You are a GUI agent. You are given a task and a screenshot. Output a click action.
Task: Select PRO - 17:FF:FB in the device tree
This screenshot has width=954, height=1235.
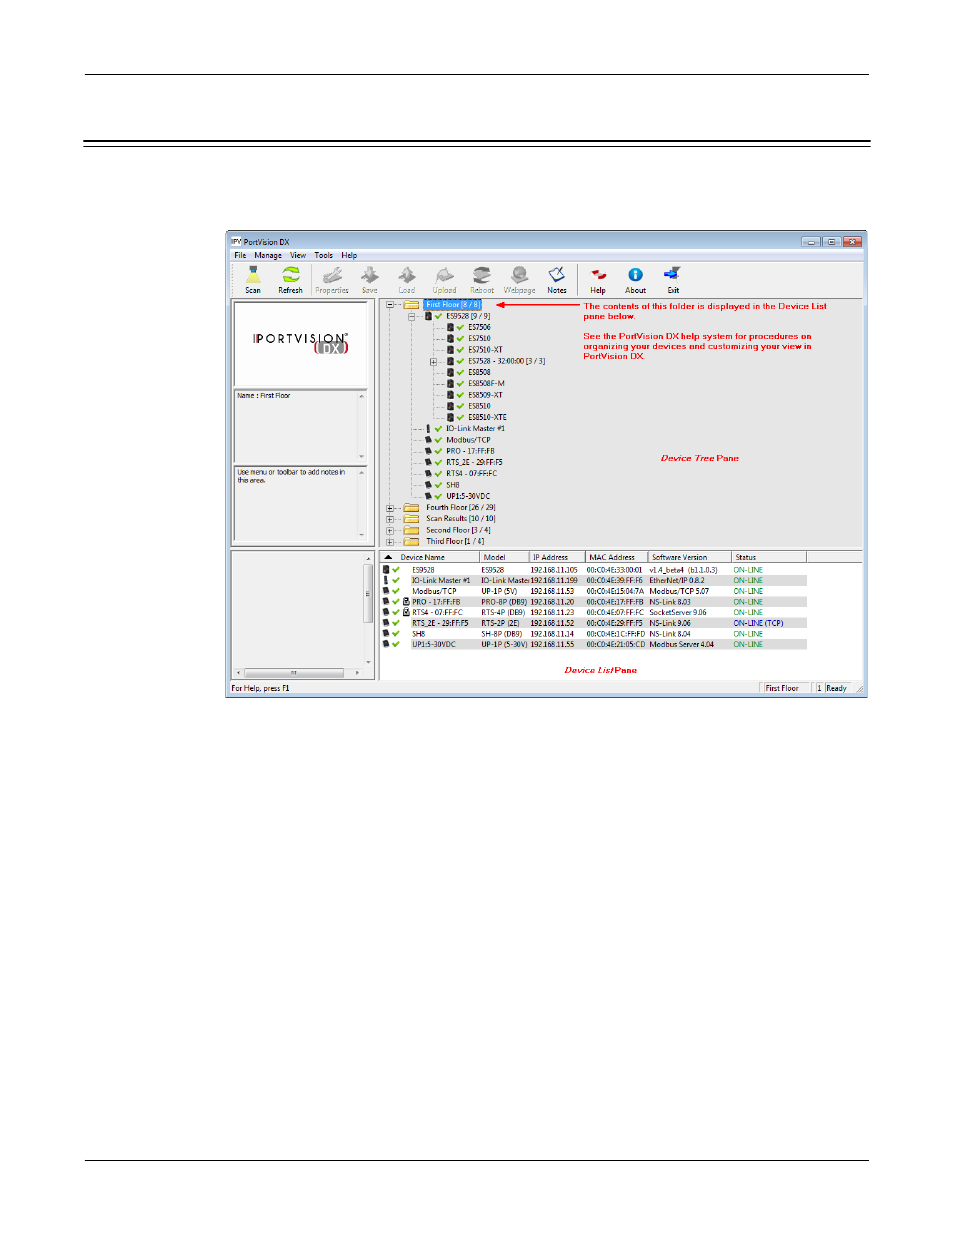(470, 451)
